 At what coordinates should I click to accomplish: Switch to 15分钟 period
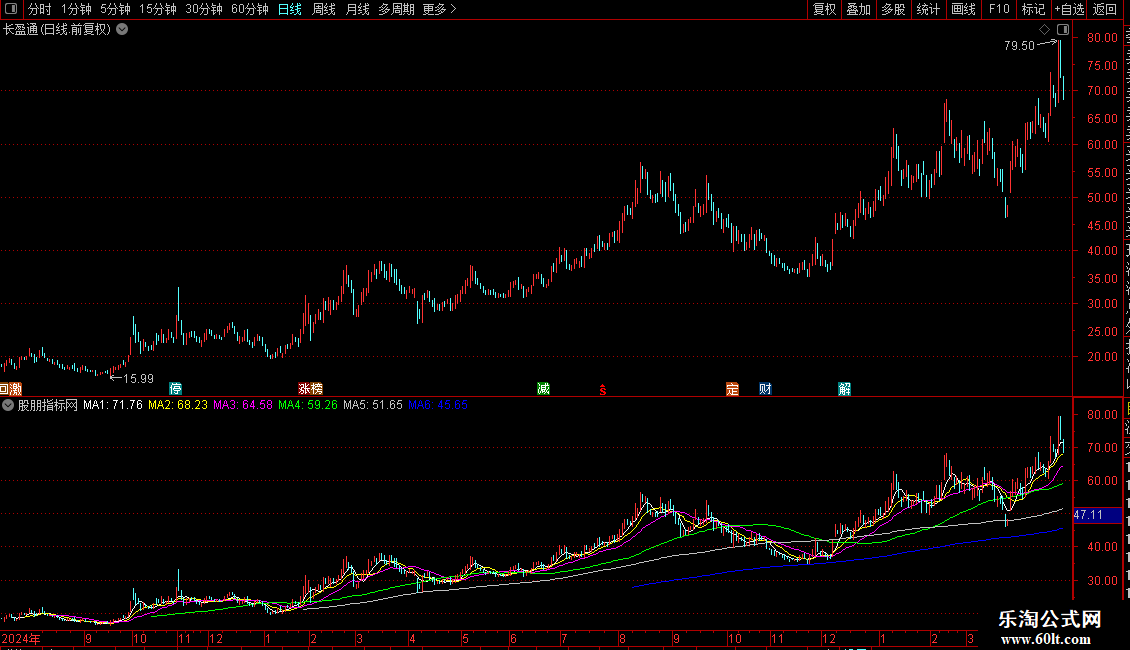(158, 9)
